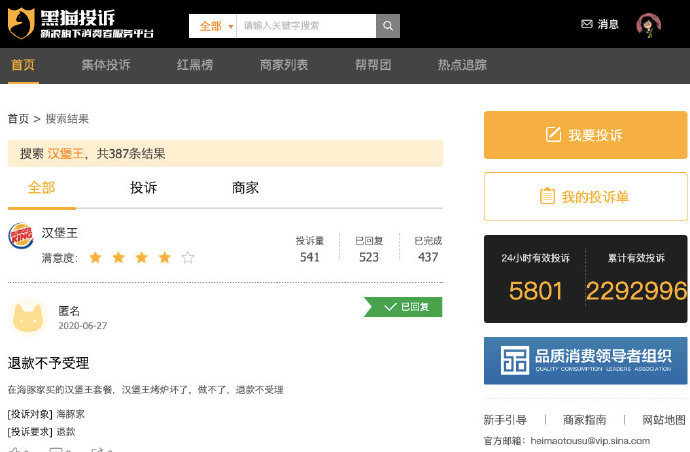Click the 黑猫投诉 logo
Screen dimensions: 690x452
point(81,24)
